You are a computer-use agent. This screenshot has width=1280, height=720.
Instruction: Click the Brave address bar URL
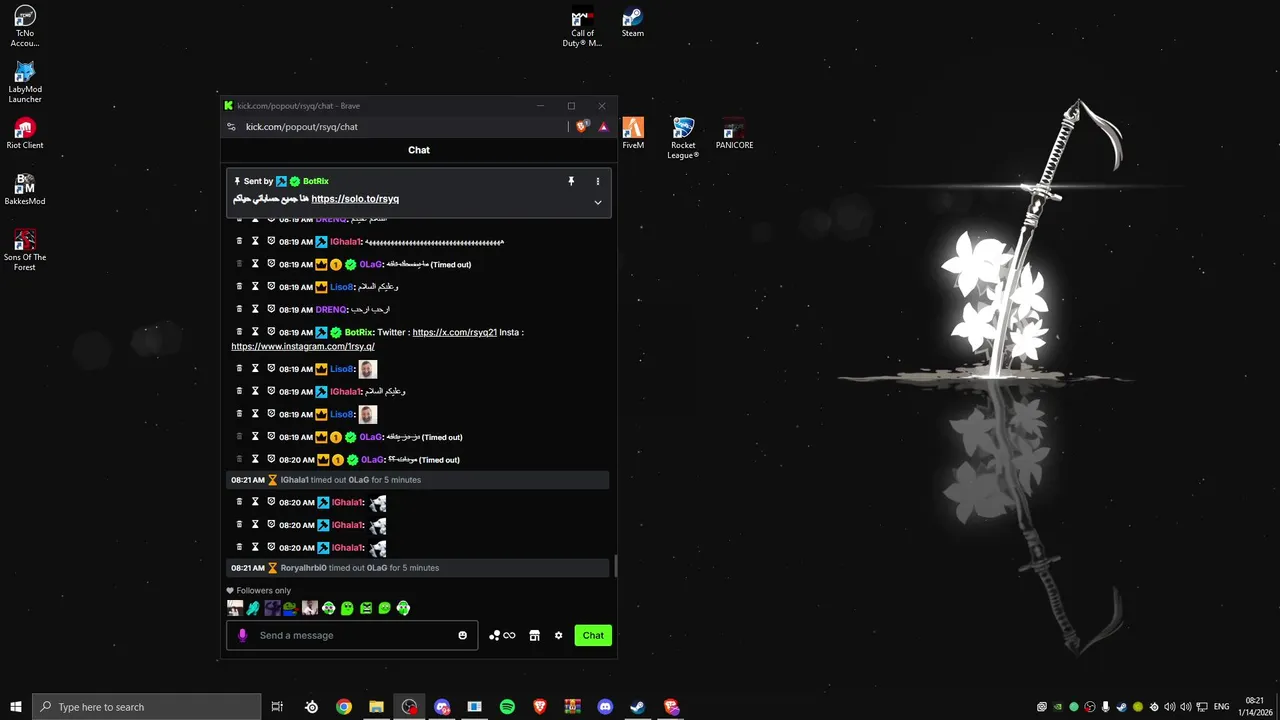click(302, 127)
